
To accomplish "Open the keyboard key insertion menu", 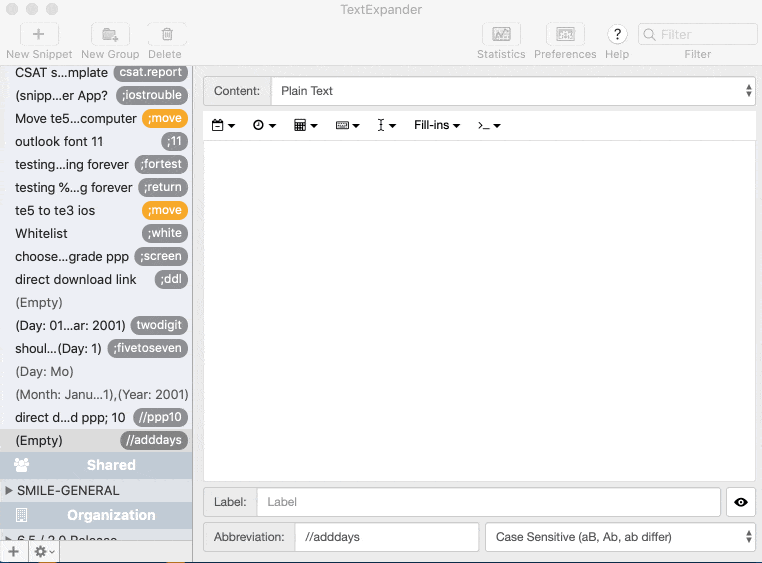I will (347, 125).
